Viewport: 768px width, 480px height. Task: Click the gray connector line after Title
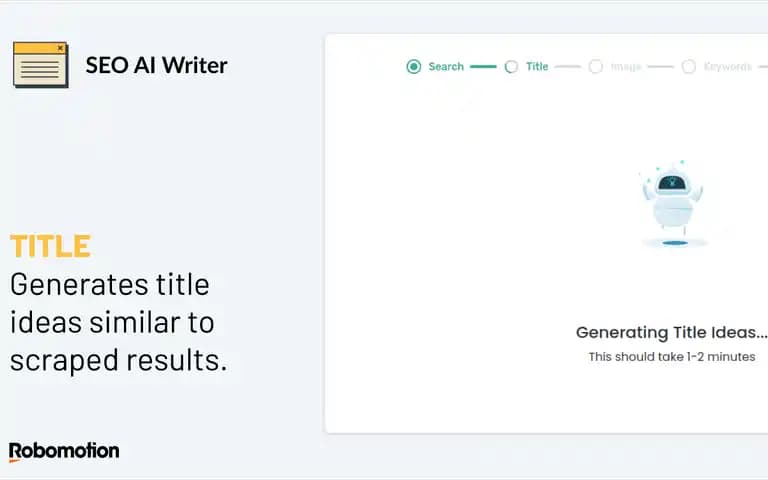568,67
